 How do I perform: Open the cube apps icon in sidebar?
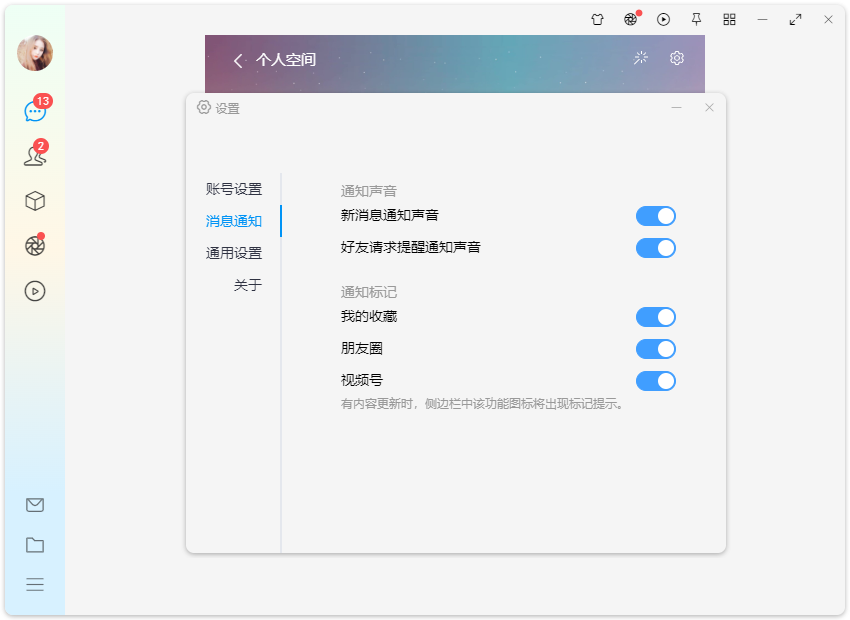[35, 201]
